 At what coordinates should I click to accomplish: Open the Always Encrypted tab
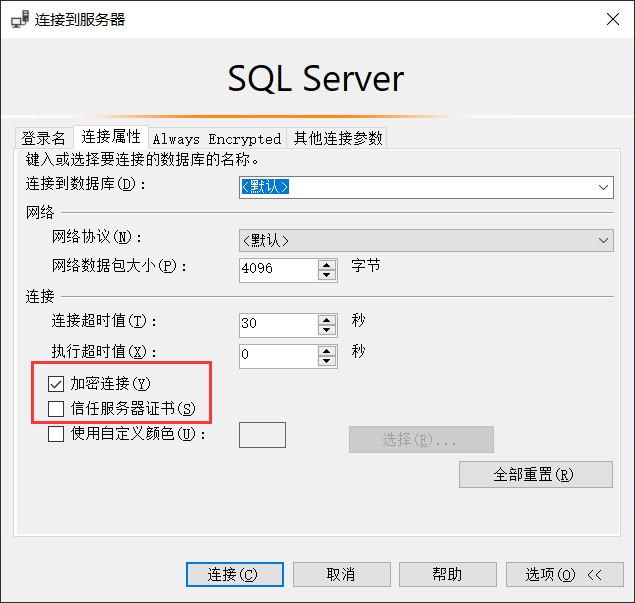[x=216, y=139]
